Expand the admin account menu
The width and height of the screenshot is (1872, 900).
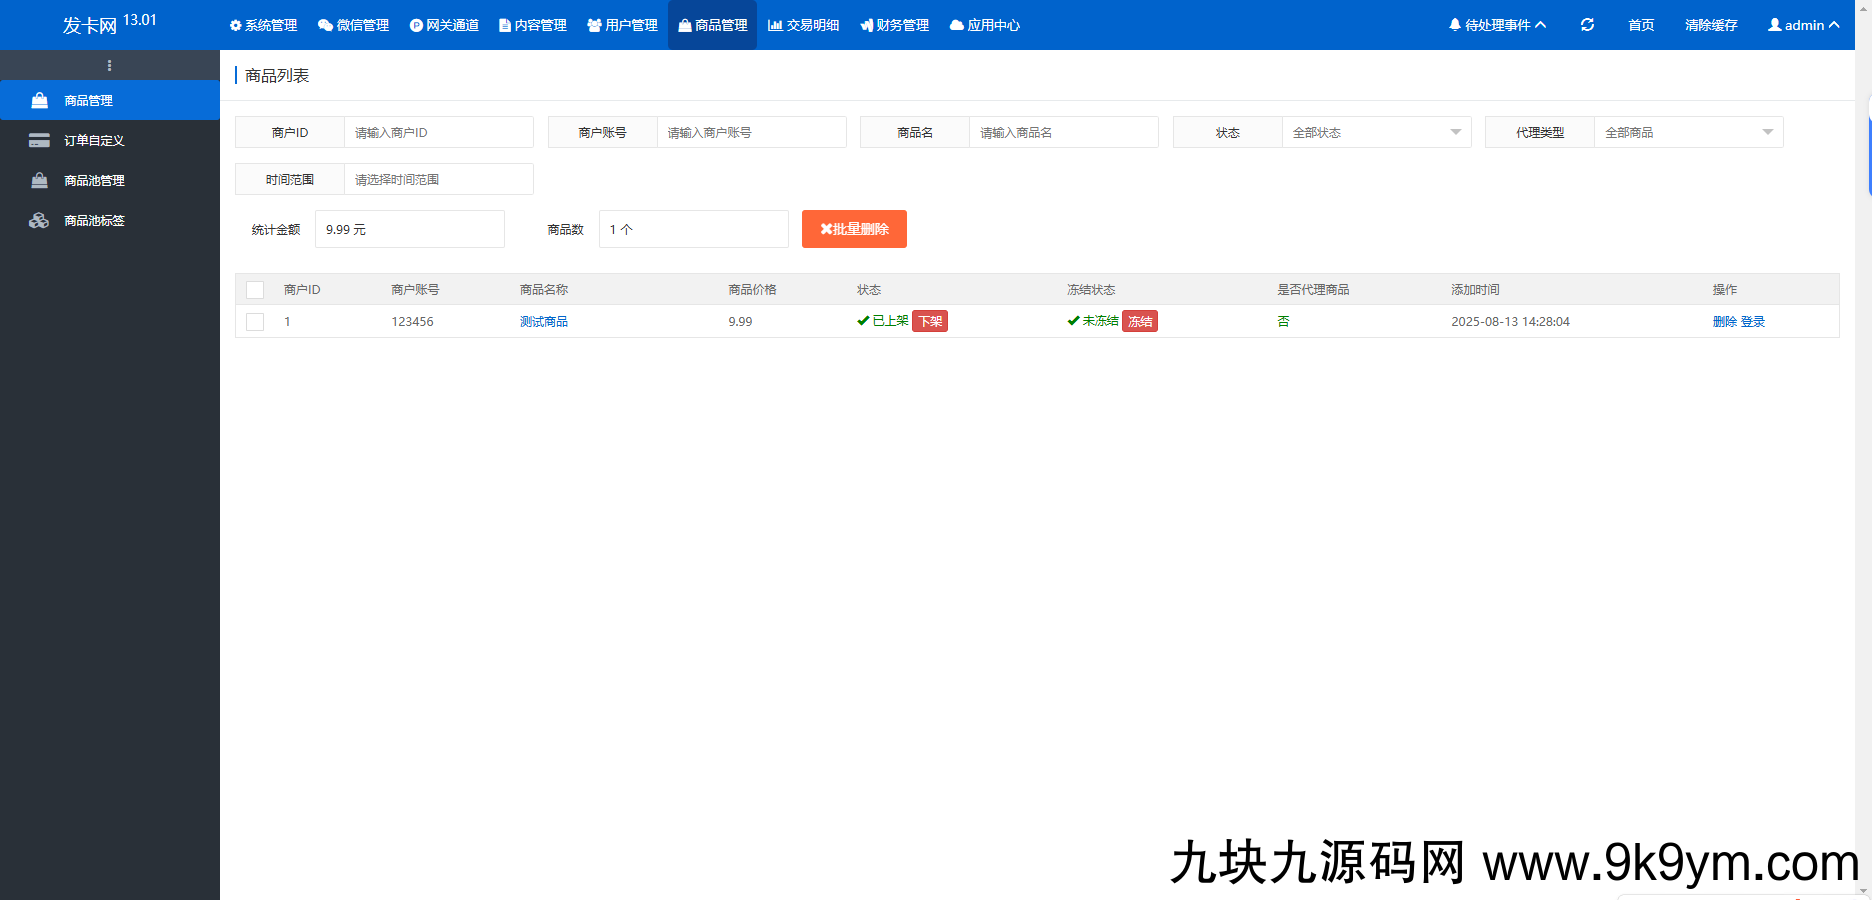pyautogui.click(x=1802, y=25)
